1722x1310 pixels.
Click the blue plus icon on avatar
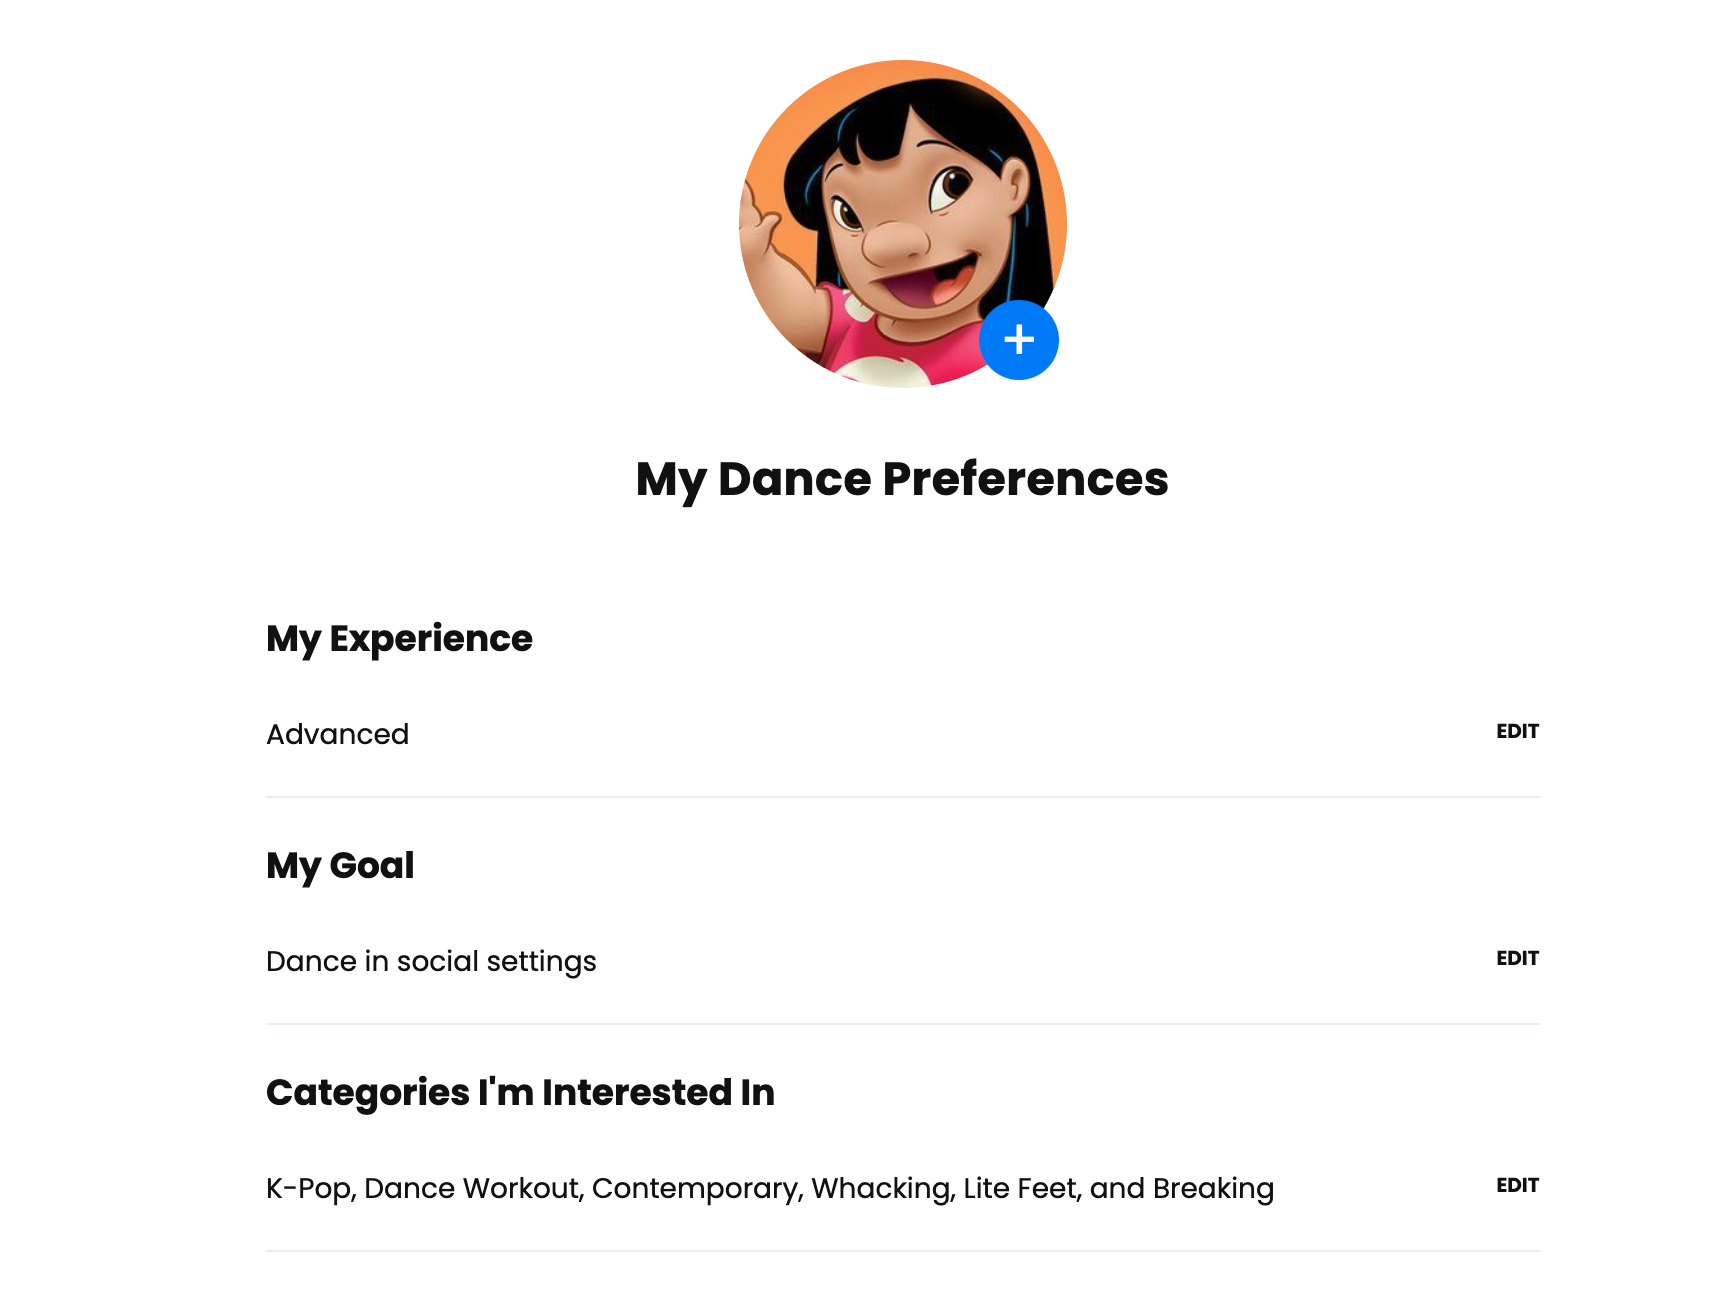(1018, 340)
